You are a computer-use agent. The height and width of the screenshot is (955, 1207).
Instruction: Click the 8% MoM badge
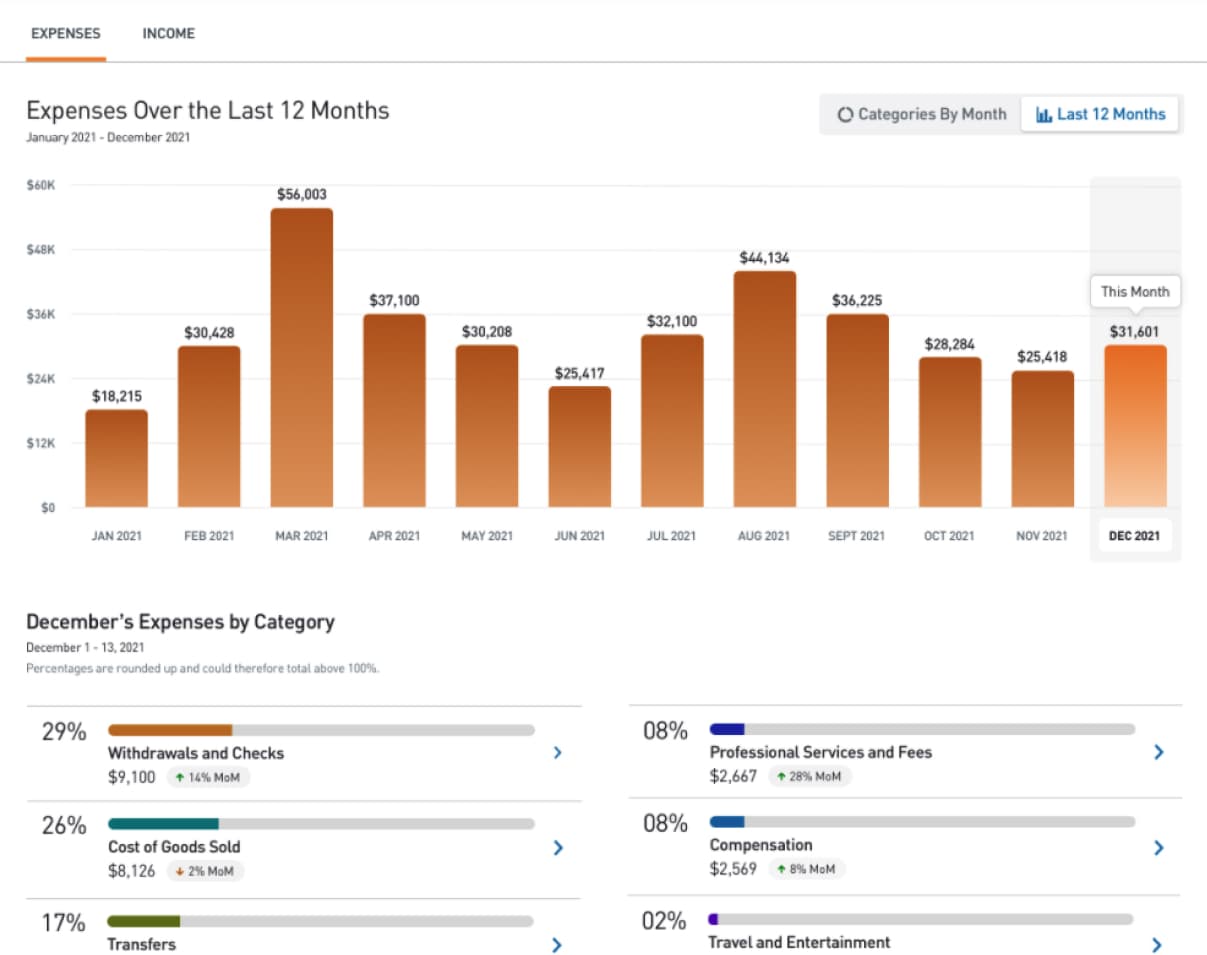tap(806, 869)
